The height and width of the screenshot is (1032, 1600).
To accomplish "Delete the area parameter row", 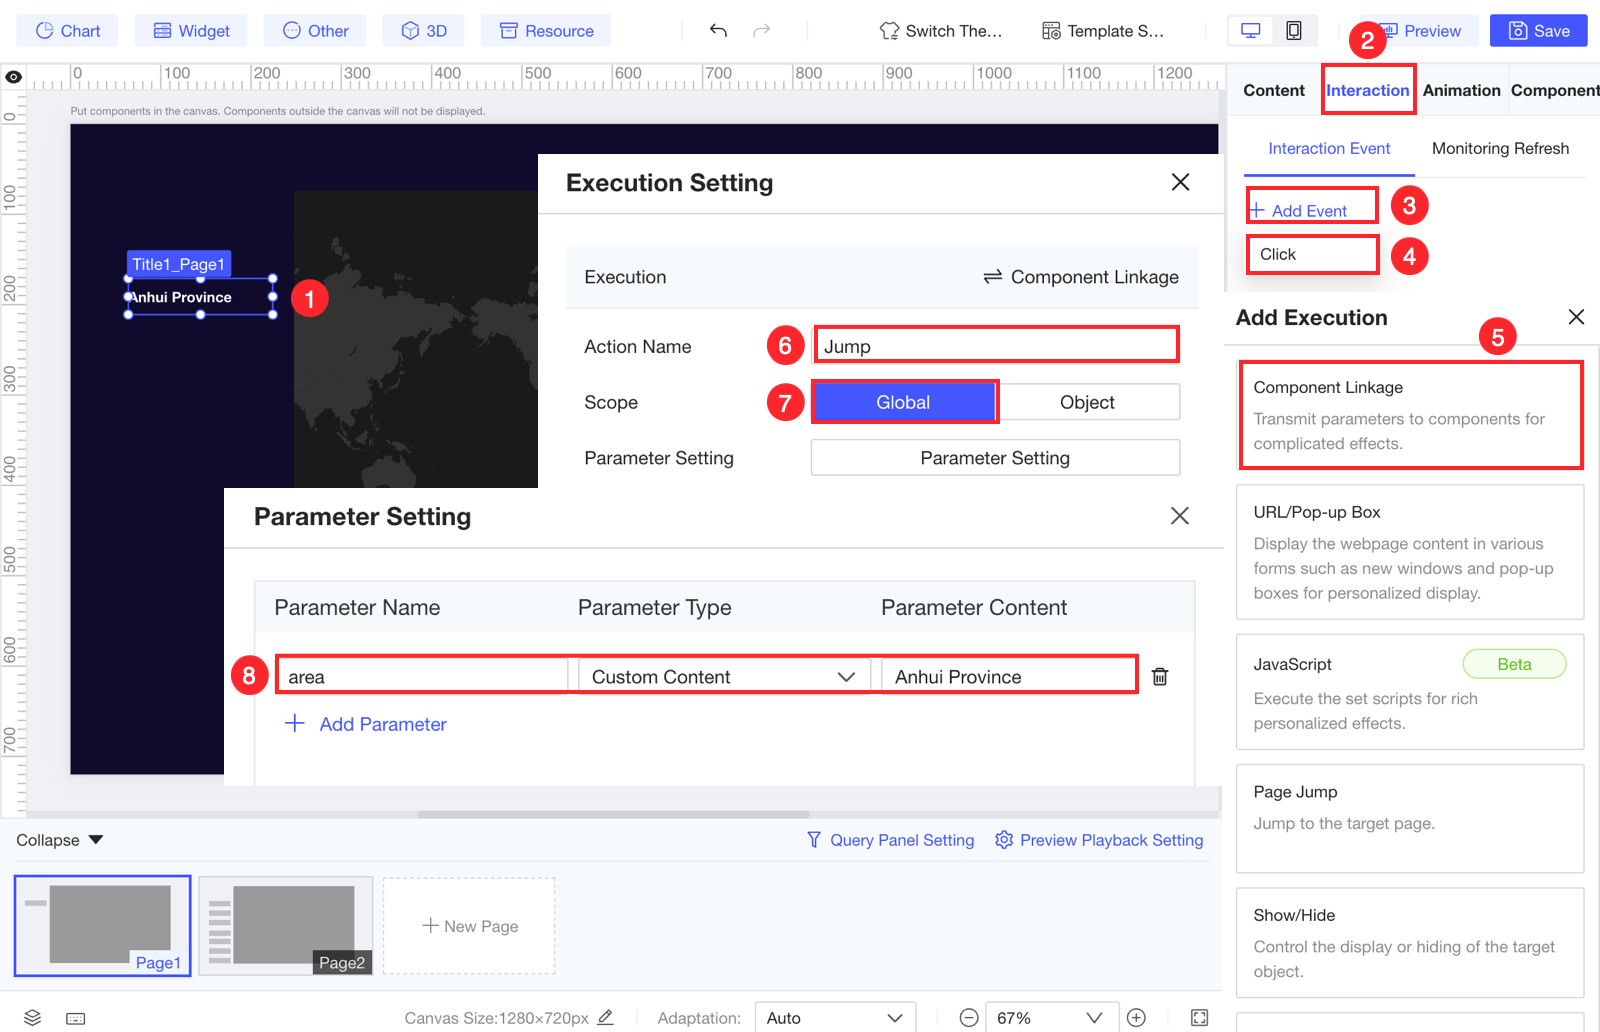I will point(1160,677).
